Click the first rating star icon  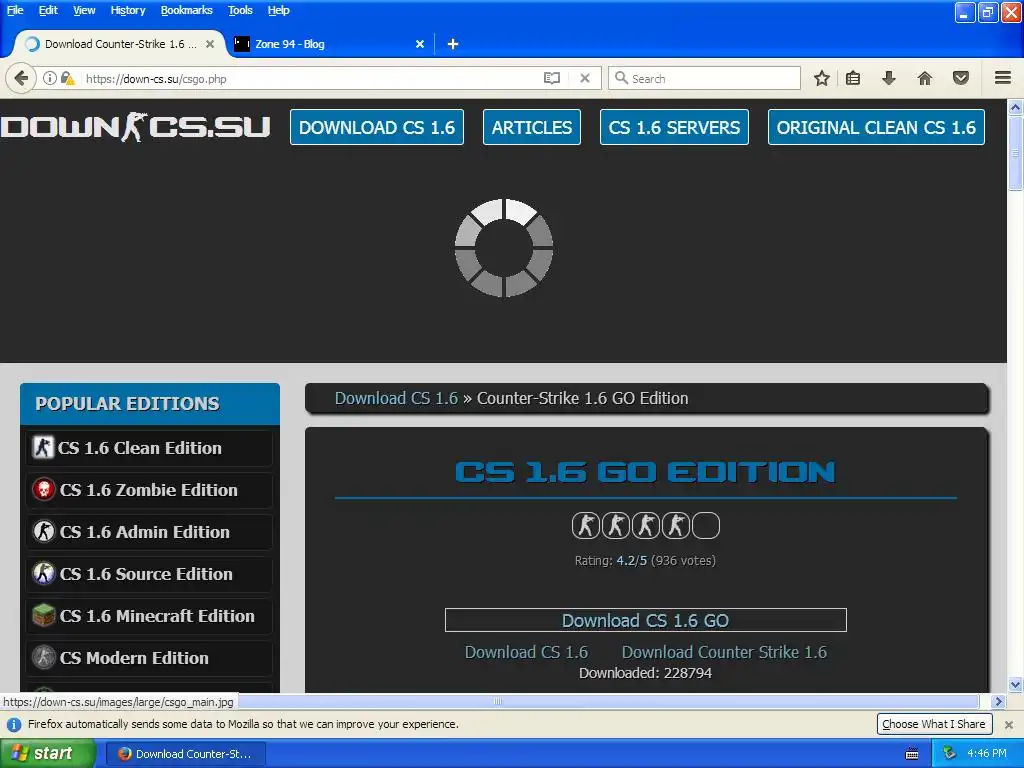pyautogui.click(x=586, y=526)
